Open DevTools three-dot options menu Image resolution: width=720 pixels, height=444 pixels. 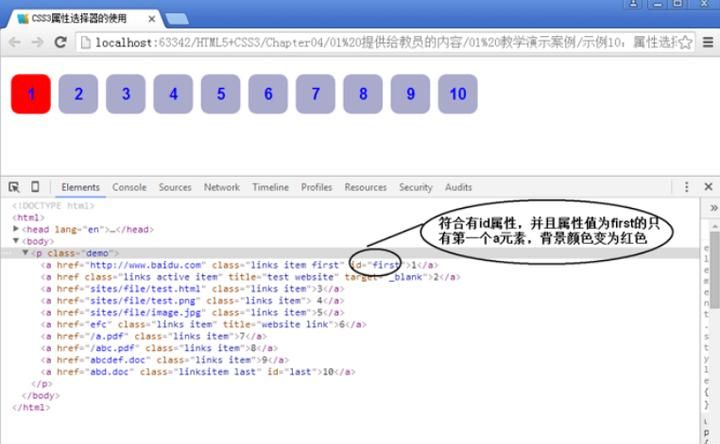(x=686, y=186)
